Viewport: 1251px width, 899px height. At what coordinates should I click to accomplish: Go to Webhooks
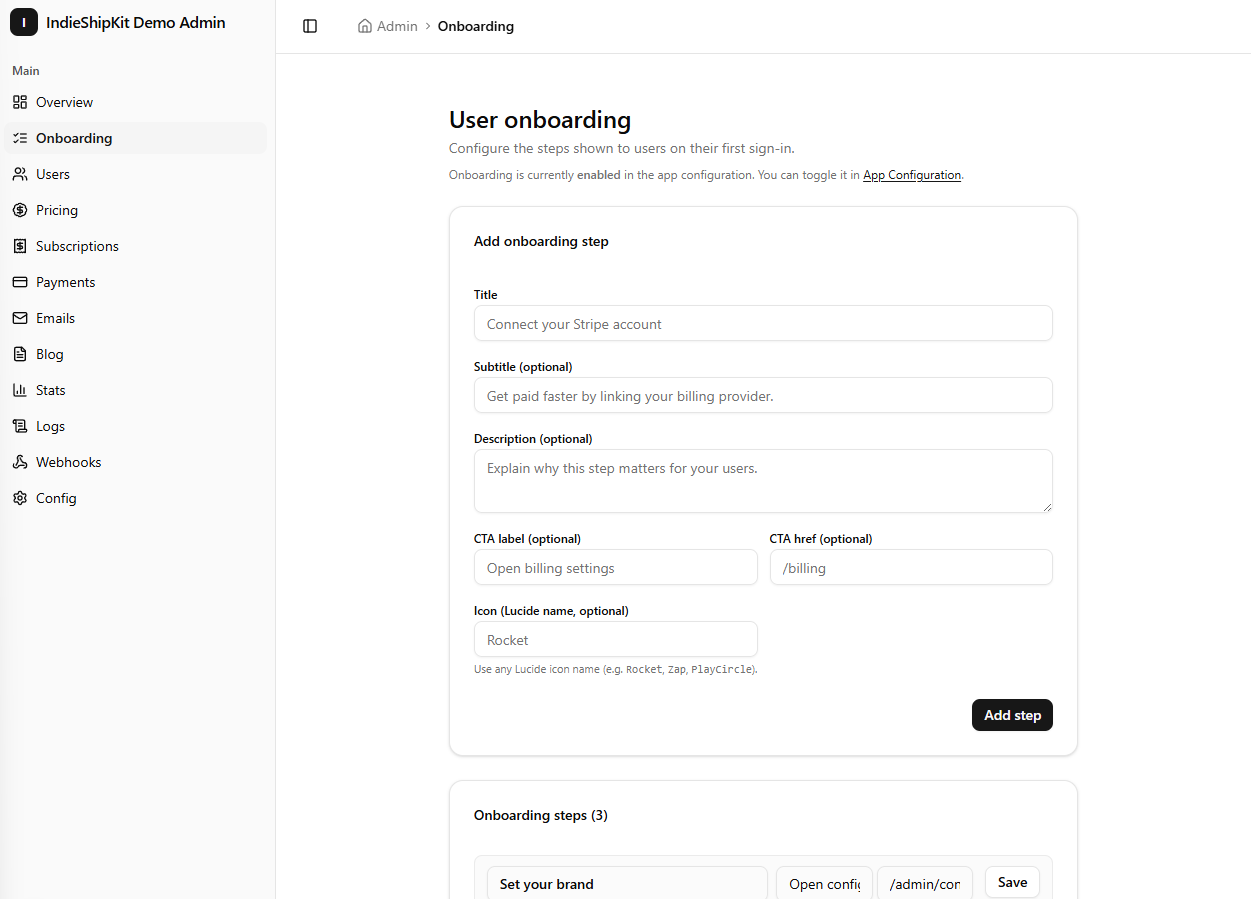(x=136, y=462)
